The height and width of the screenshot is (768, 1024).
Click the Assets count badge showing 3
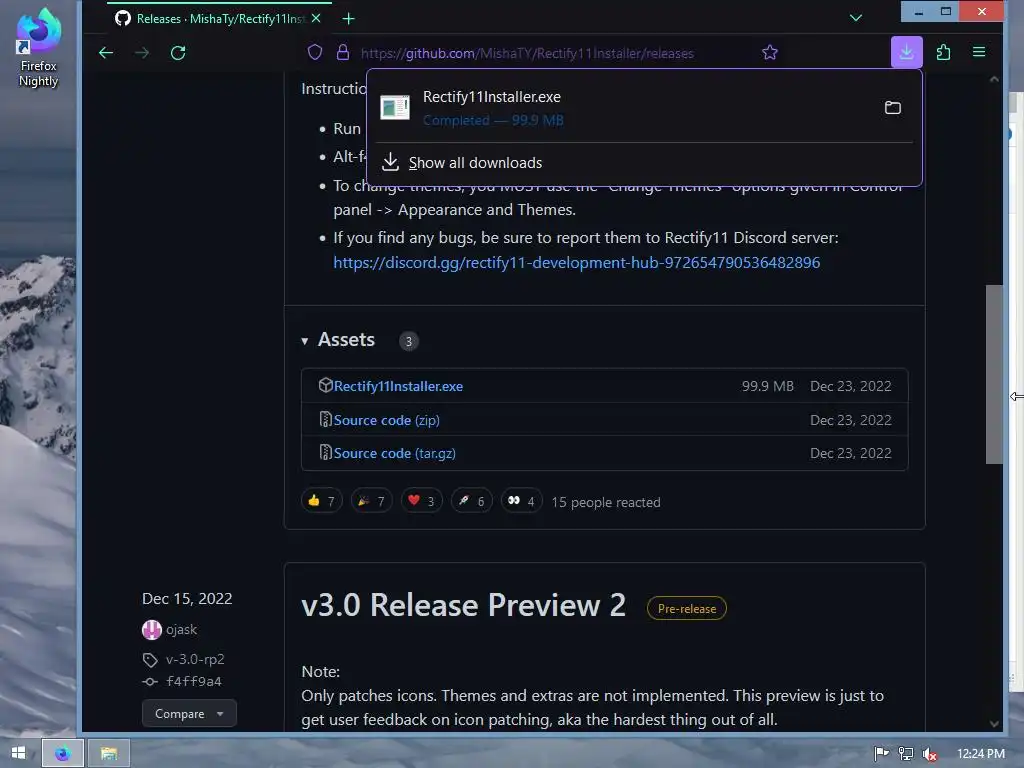409,341
